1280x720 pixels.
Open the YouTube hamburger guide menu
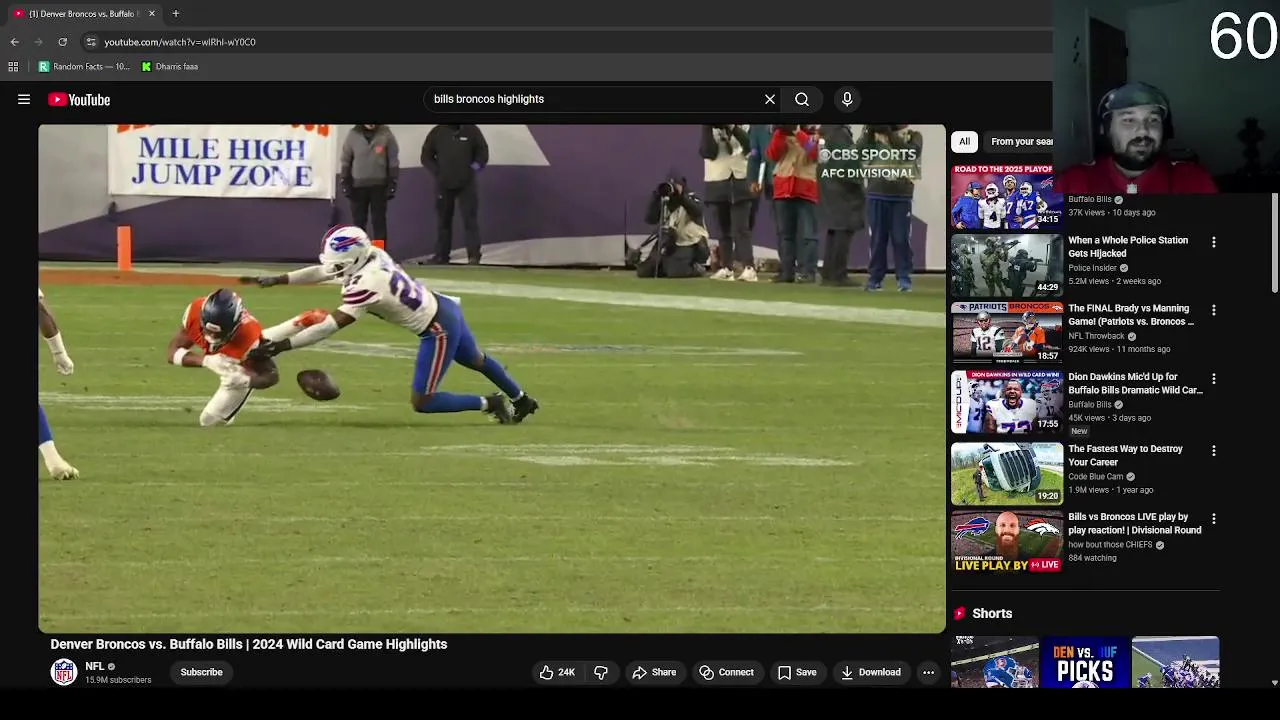click(x=24, y=99)
